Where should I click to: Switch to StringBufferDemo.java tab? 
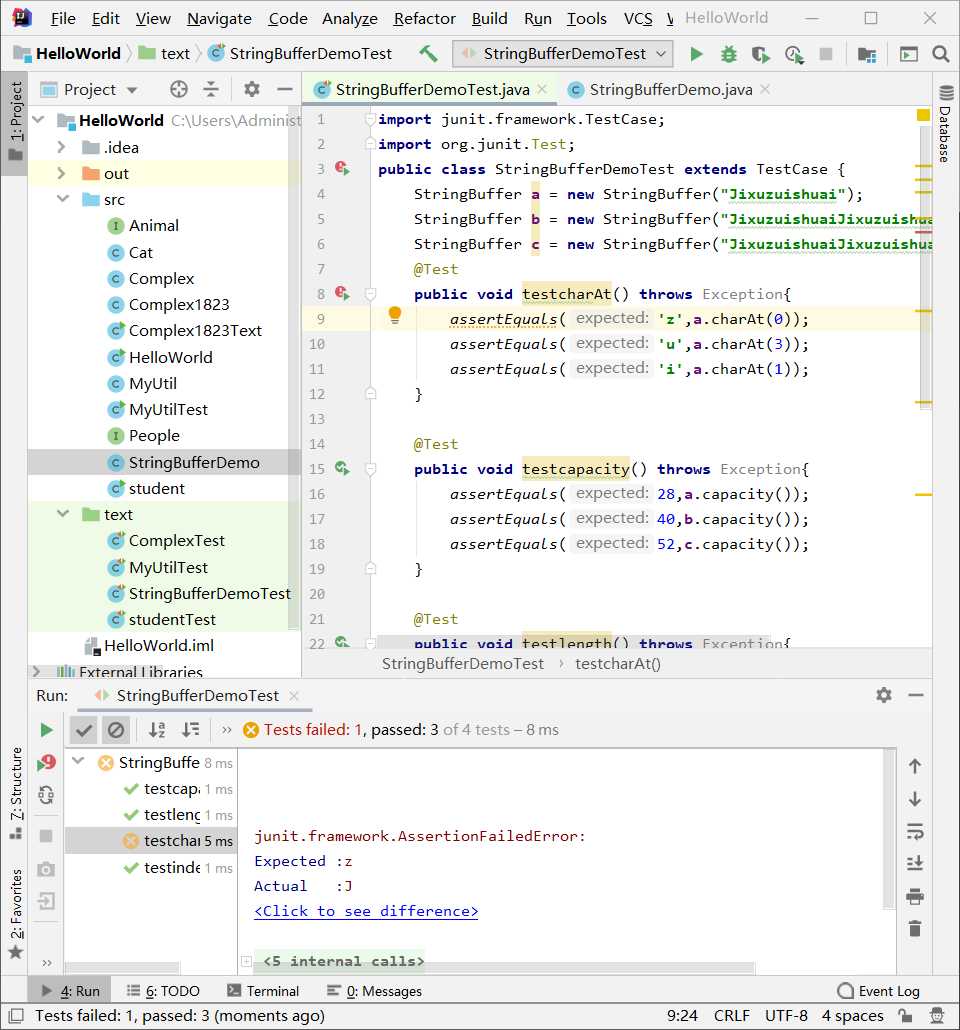(670, 89)
